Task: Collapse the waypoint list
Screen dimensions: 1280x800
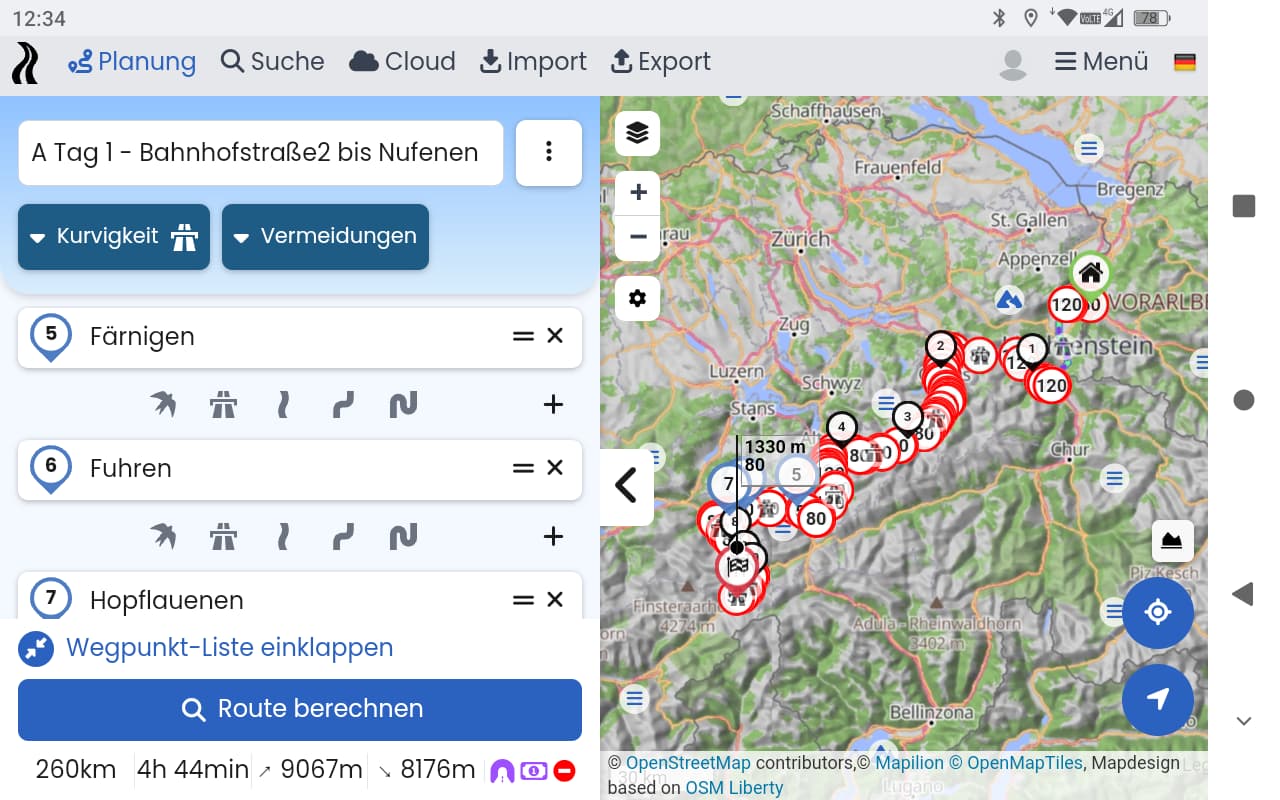Action: pyautogui.click(x=228, y=648)
